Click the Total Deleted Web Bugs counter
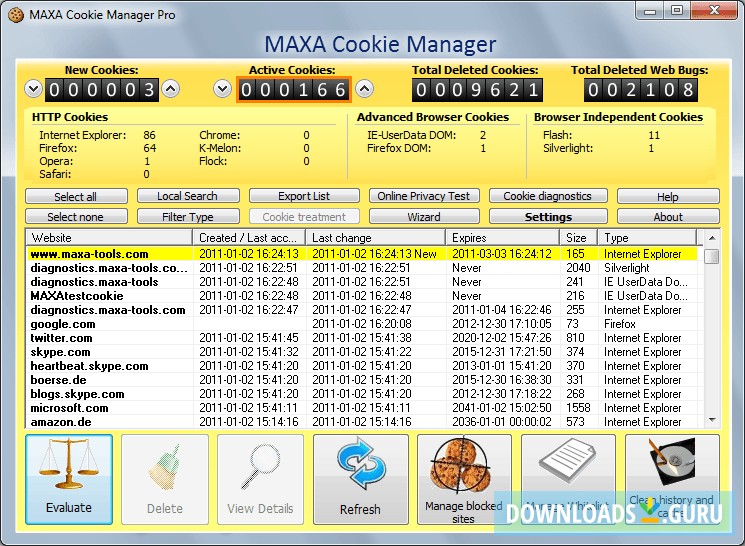This screenshot has width=745, height=546. click(x=641, y=89)
